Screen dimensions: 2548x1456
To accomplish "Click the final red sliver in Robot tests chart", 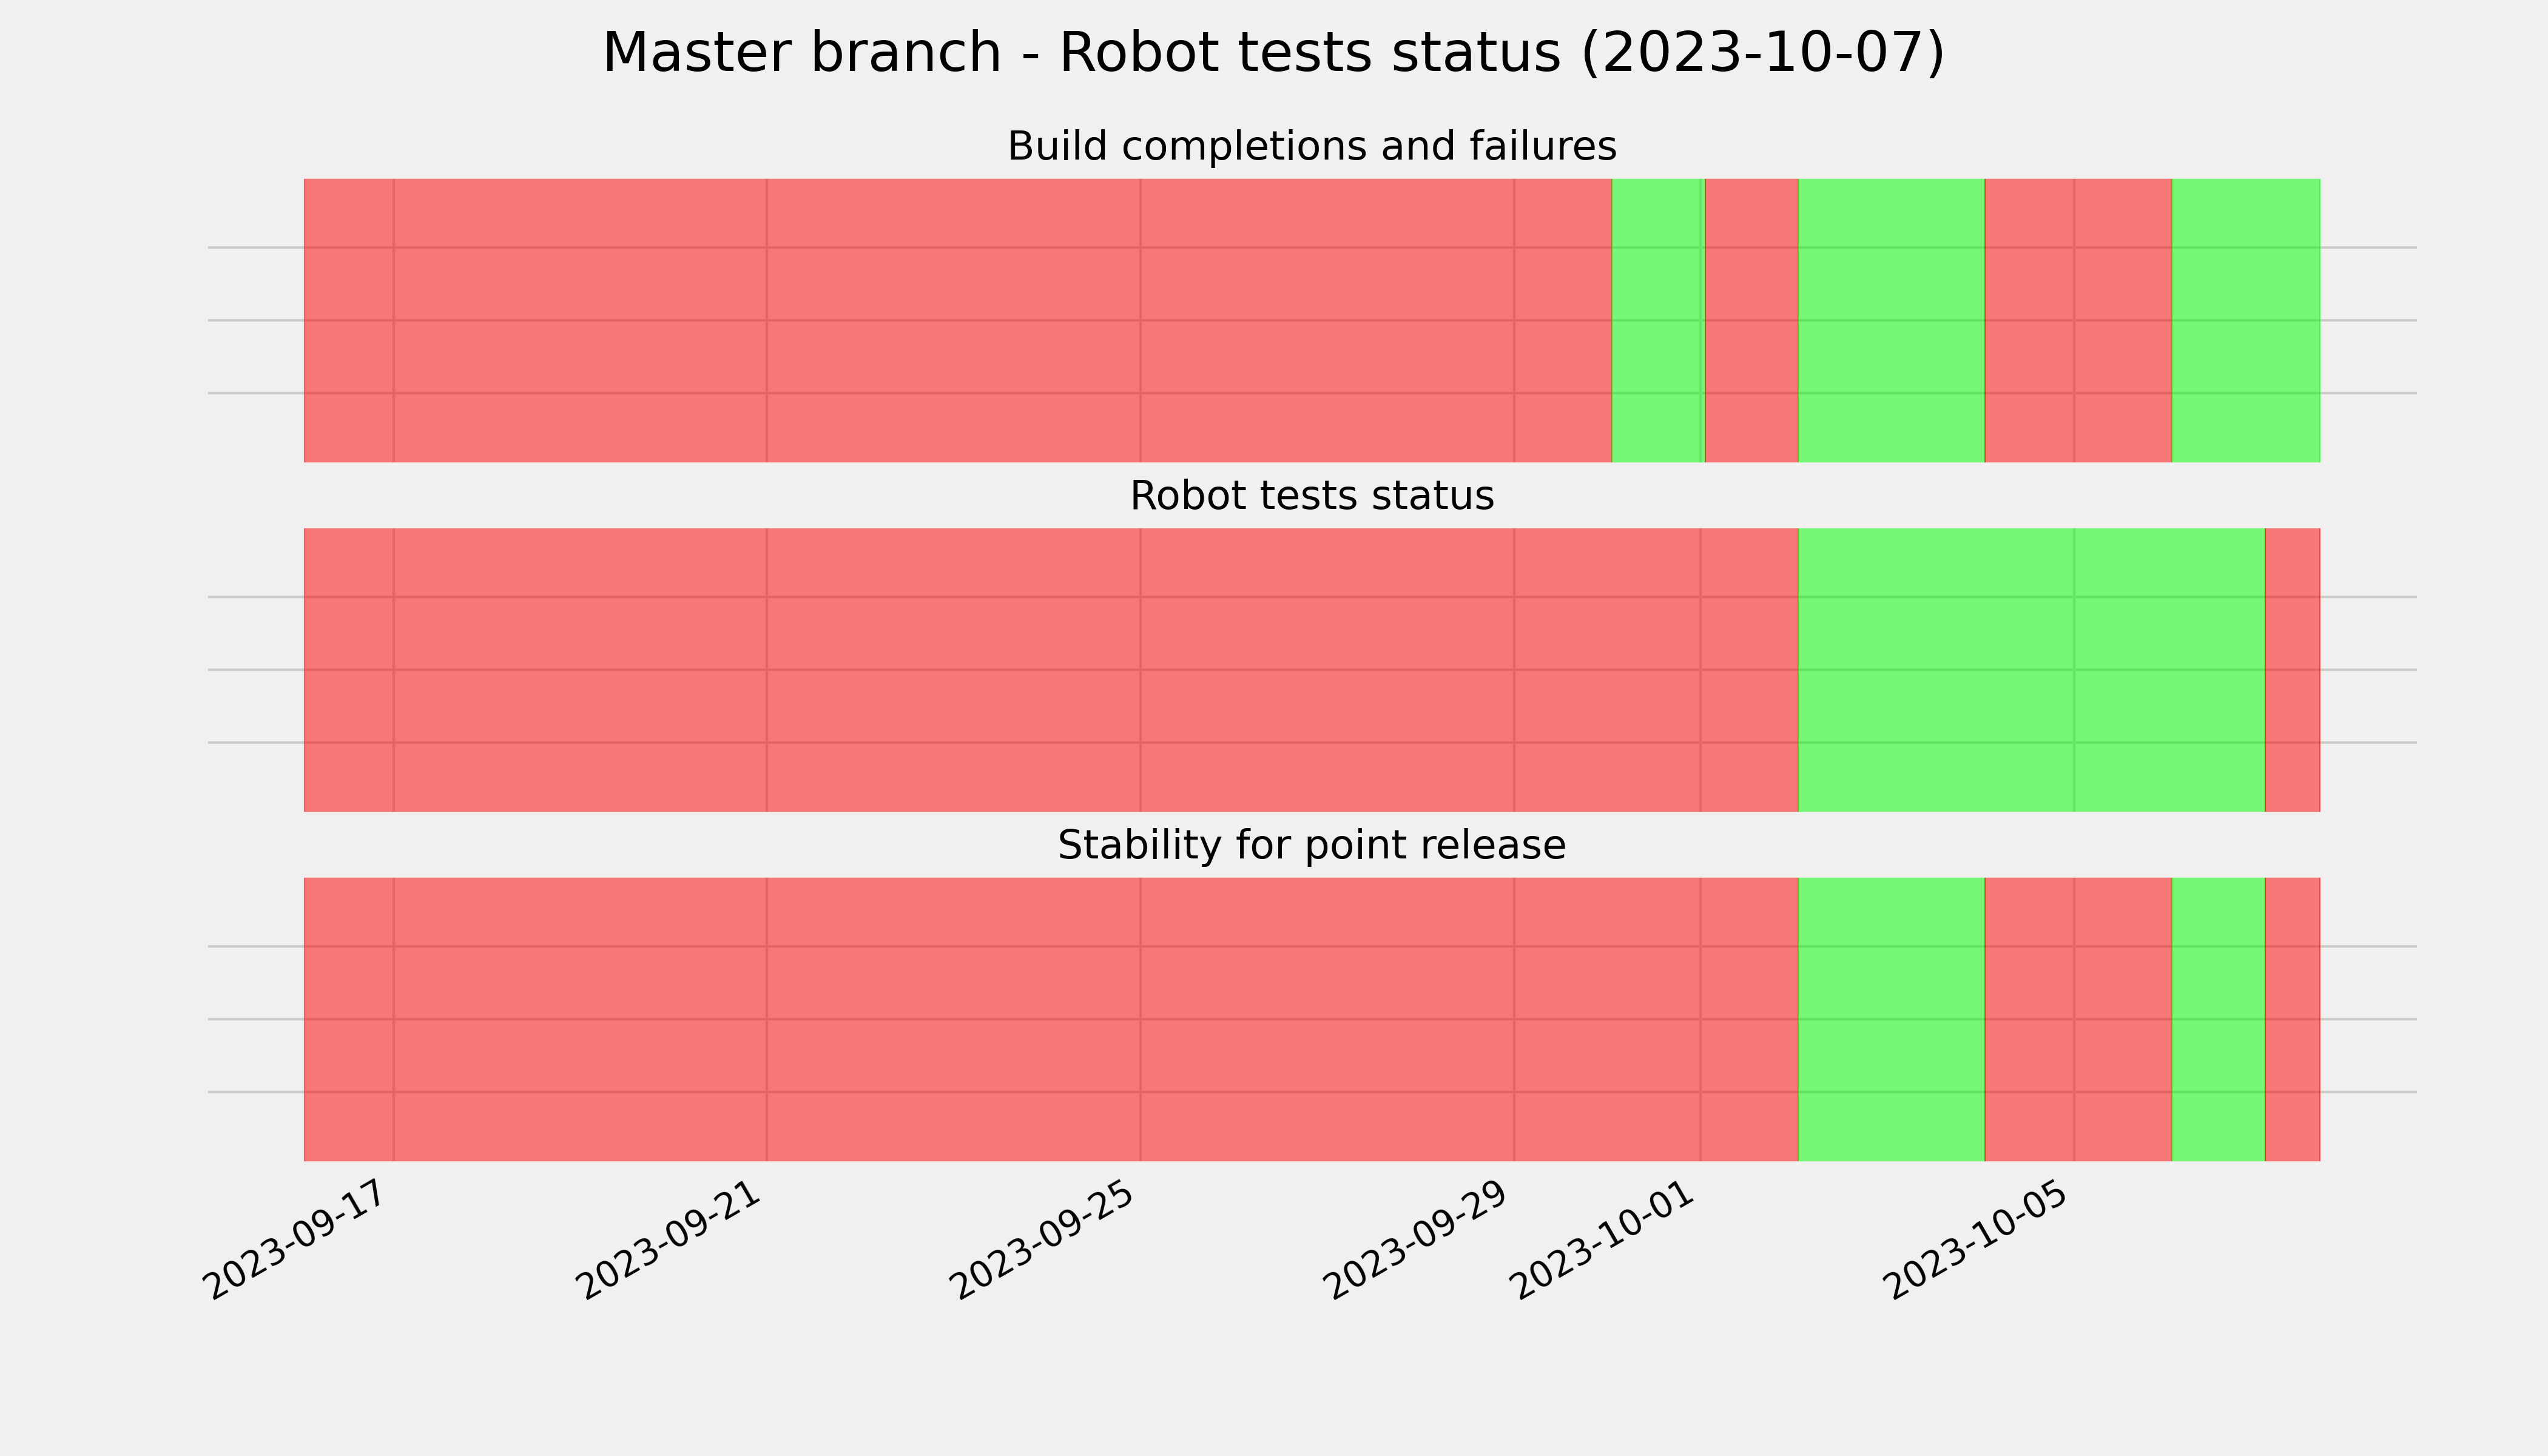I will (2293, 670).
